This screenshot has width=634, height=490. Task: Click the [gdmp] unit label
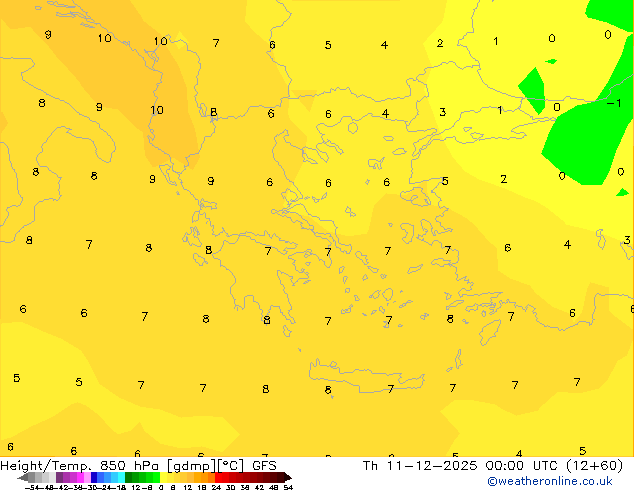[x=192, y=466]
